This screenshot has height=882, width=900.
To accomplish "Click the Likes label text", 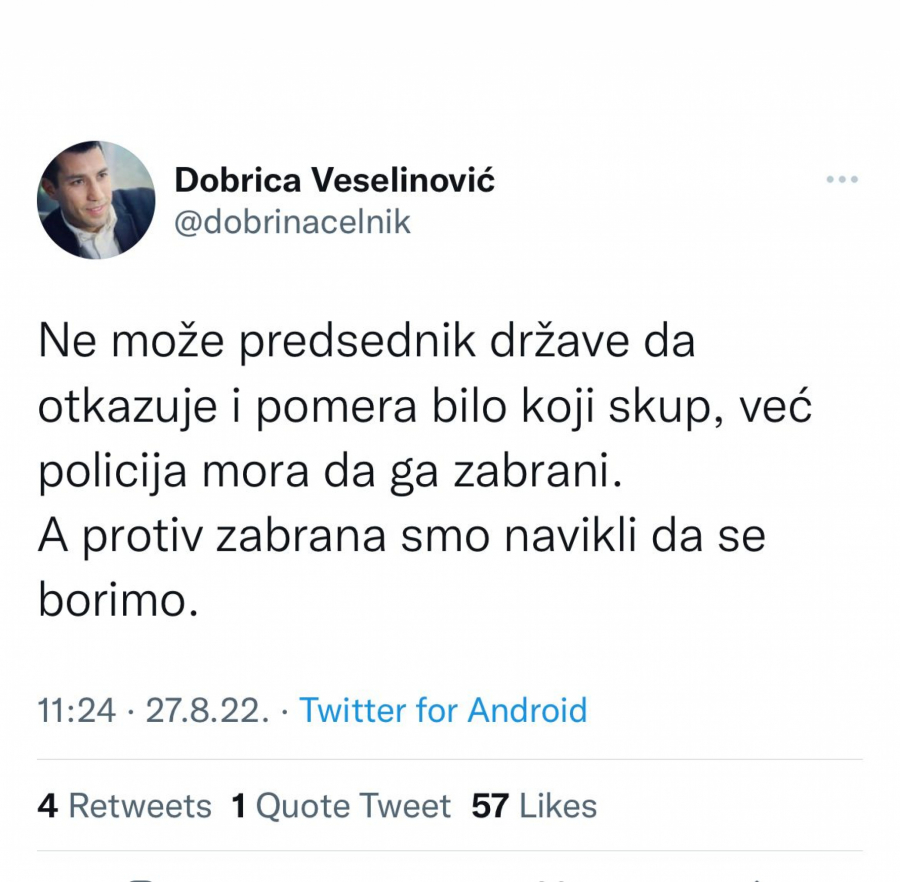I will 555,805.
